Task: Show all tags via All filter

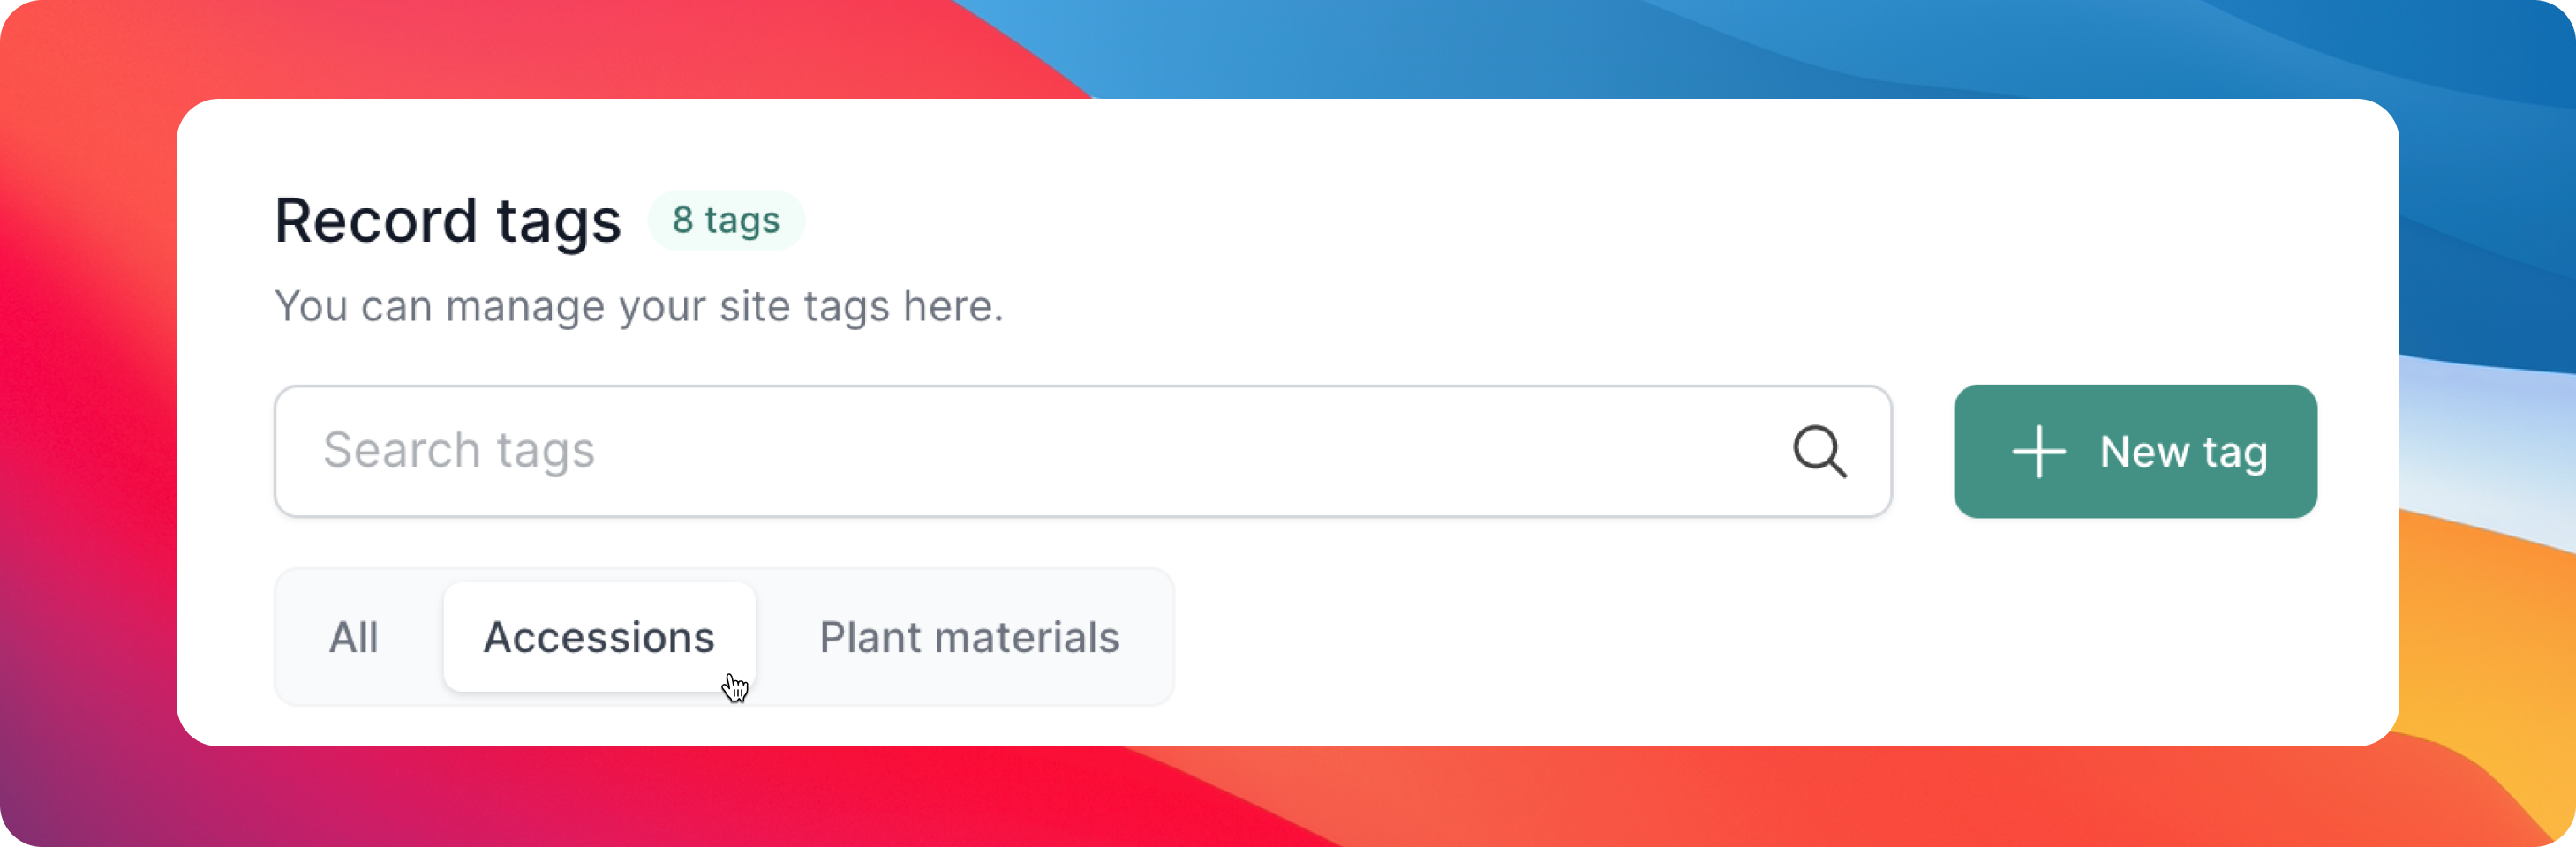Action: pyautogui.click(x=354, y=637)
